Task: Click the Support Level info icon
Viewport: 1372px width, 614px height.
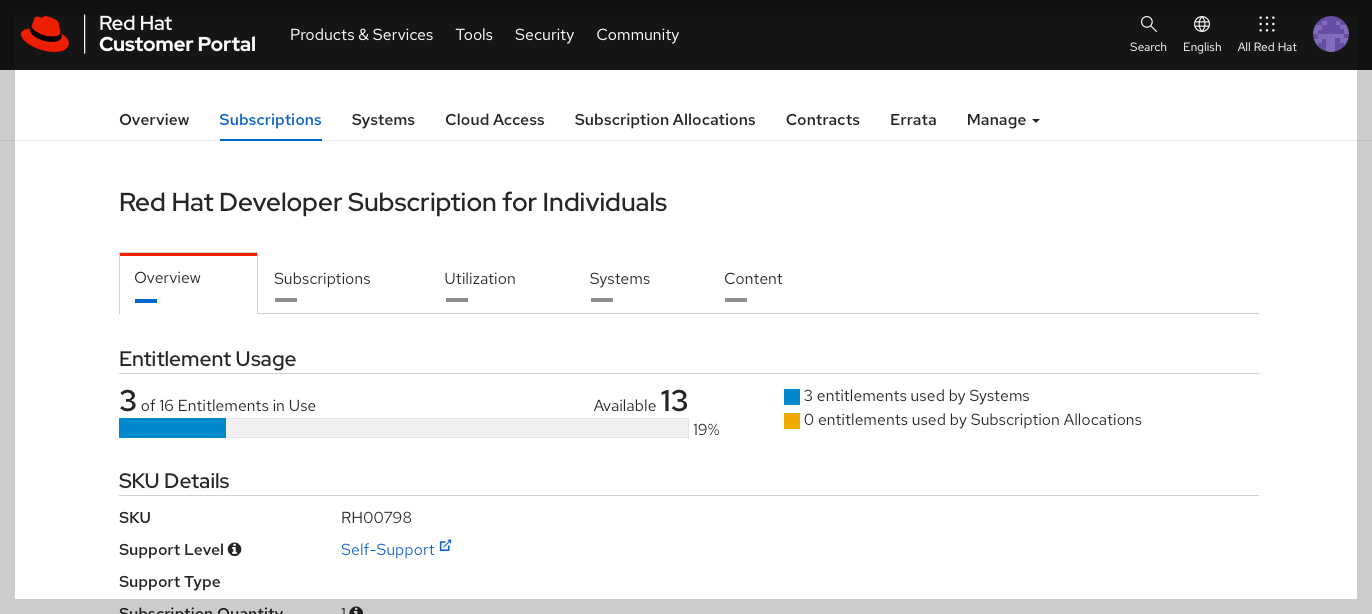Action: click(235, 548)
